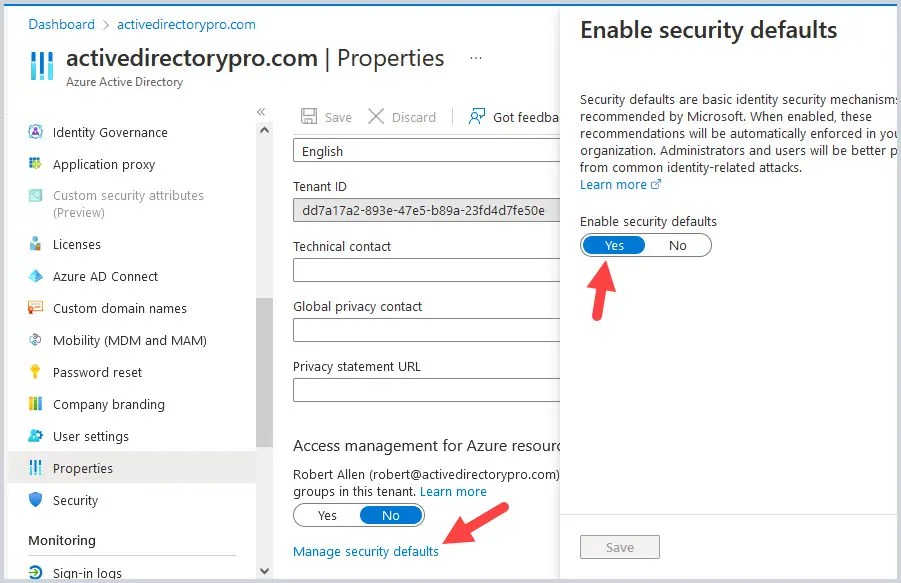Set Access management toggle to Yes

click(326, 514)
